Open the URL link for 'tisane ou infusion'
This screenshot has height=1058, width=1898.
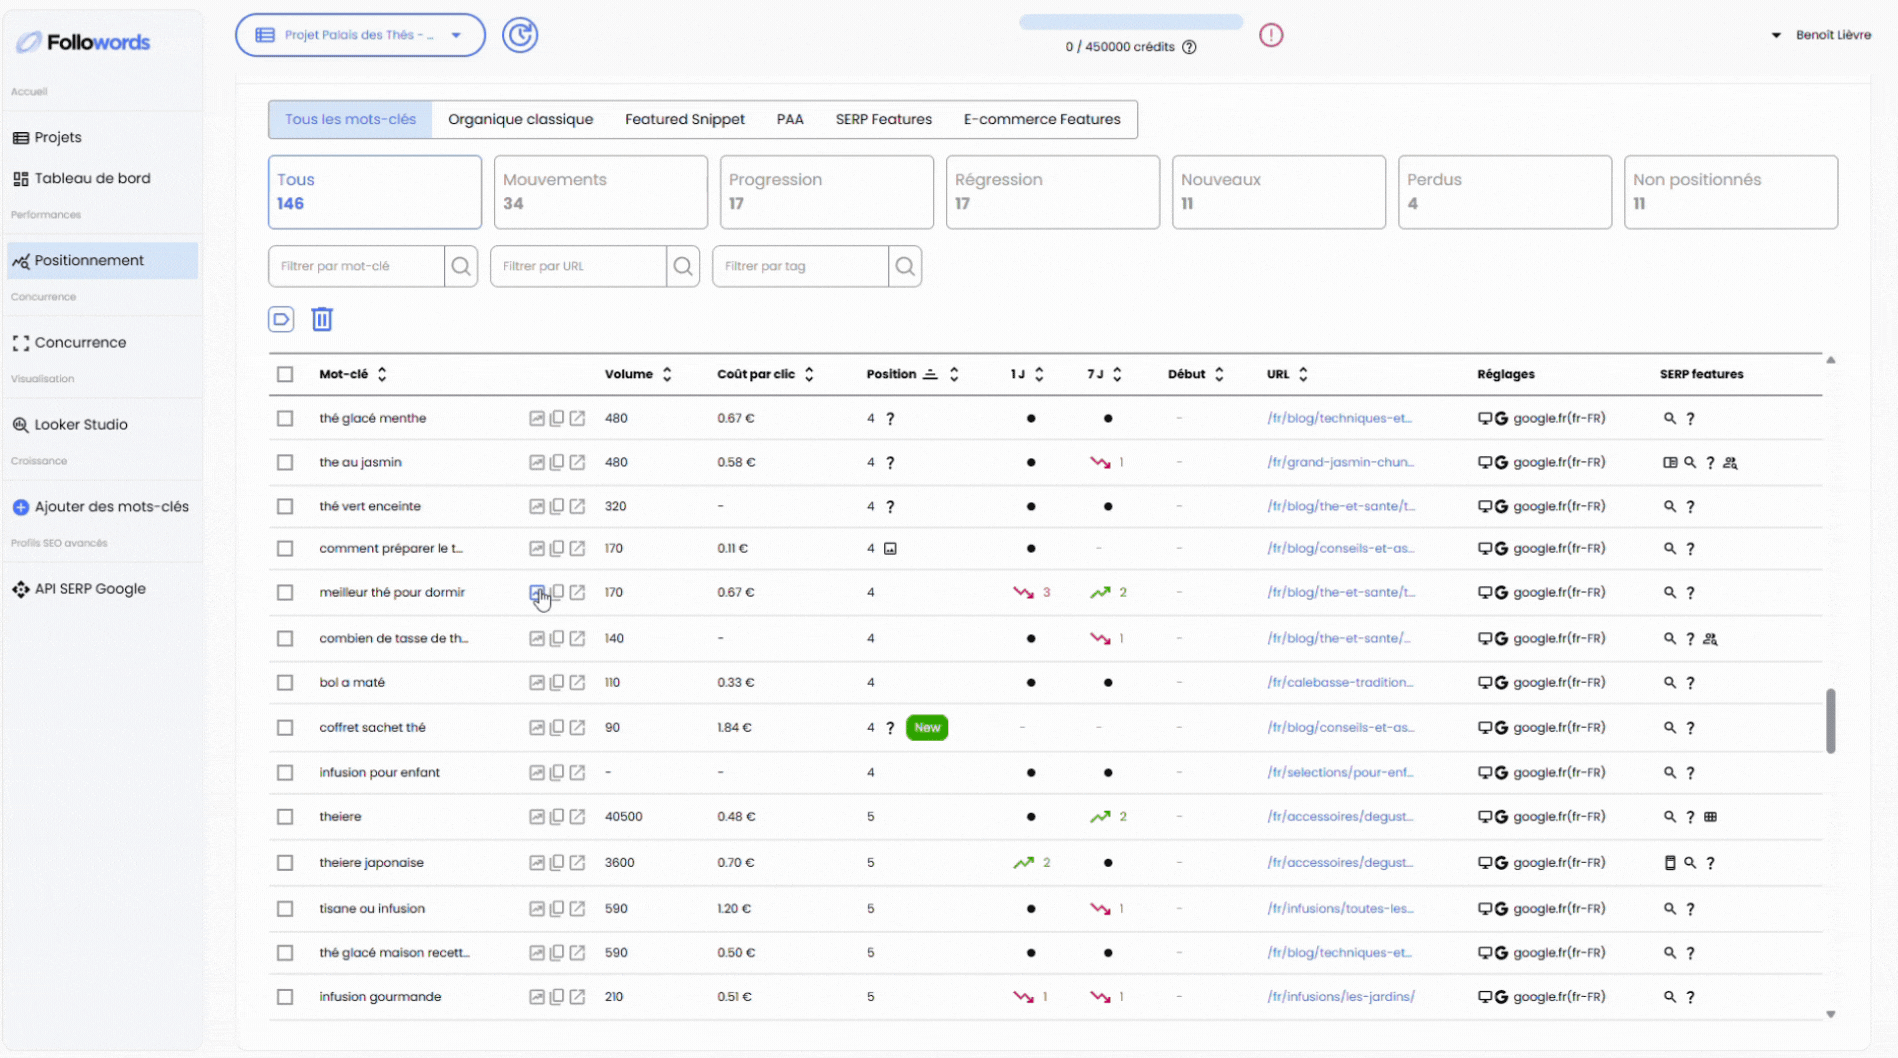[1339, 909]
